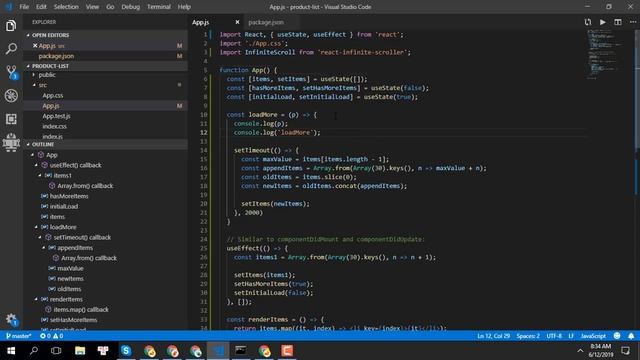640x360 pixels.
Task: Open the Debug menu
Action: click(131, 7)
